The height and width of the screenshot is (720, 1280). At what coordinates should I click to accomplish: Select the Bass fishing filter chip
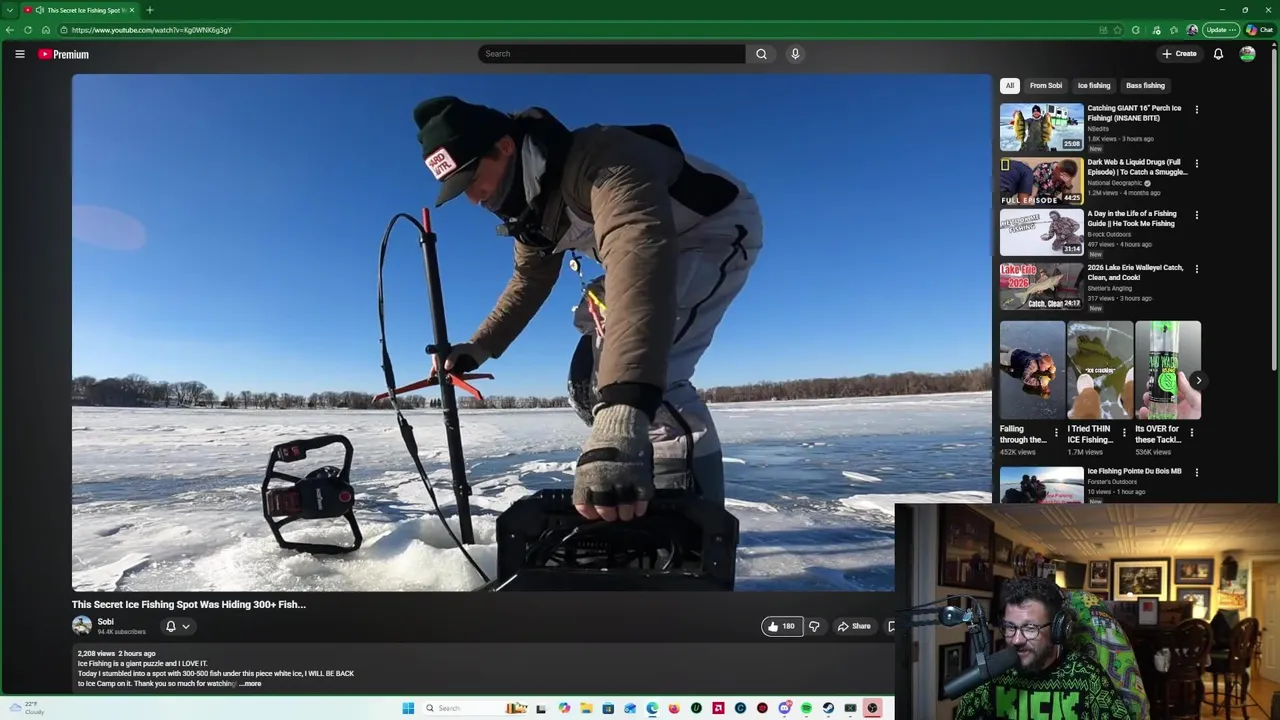1145,86
